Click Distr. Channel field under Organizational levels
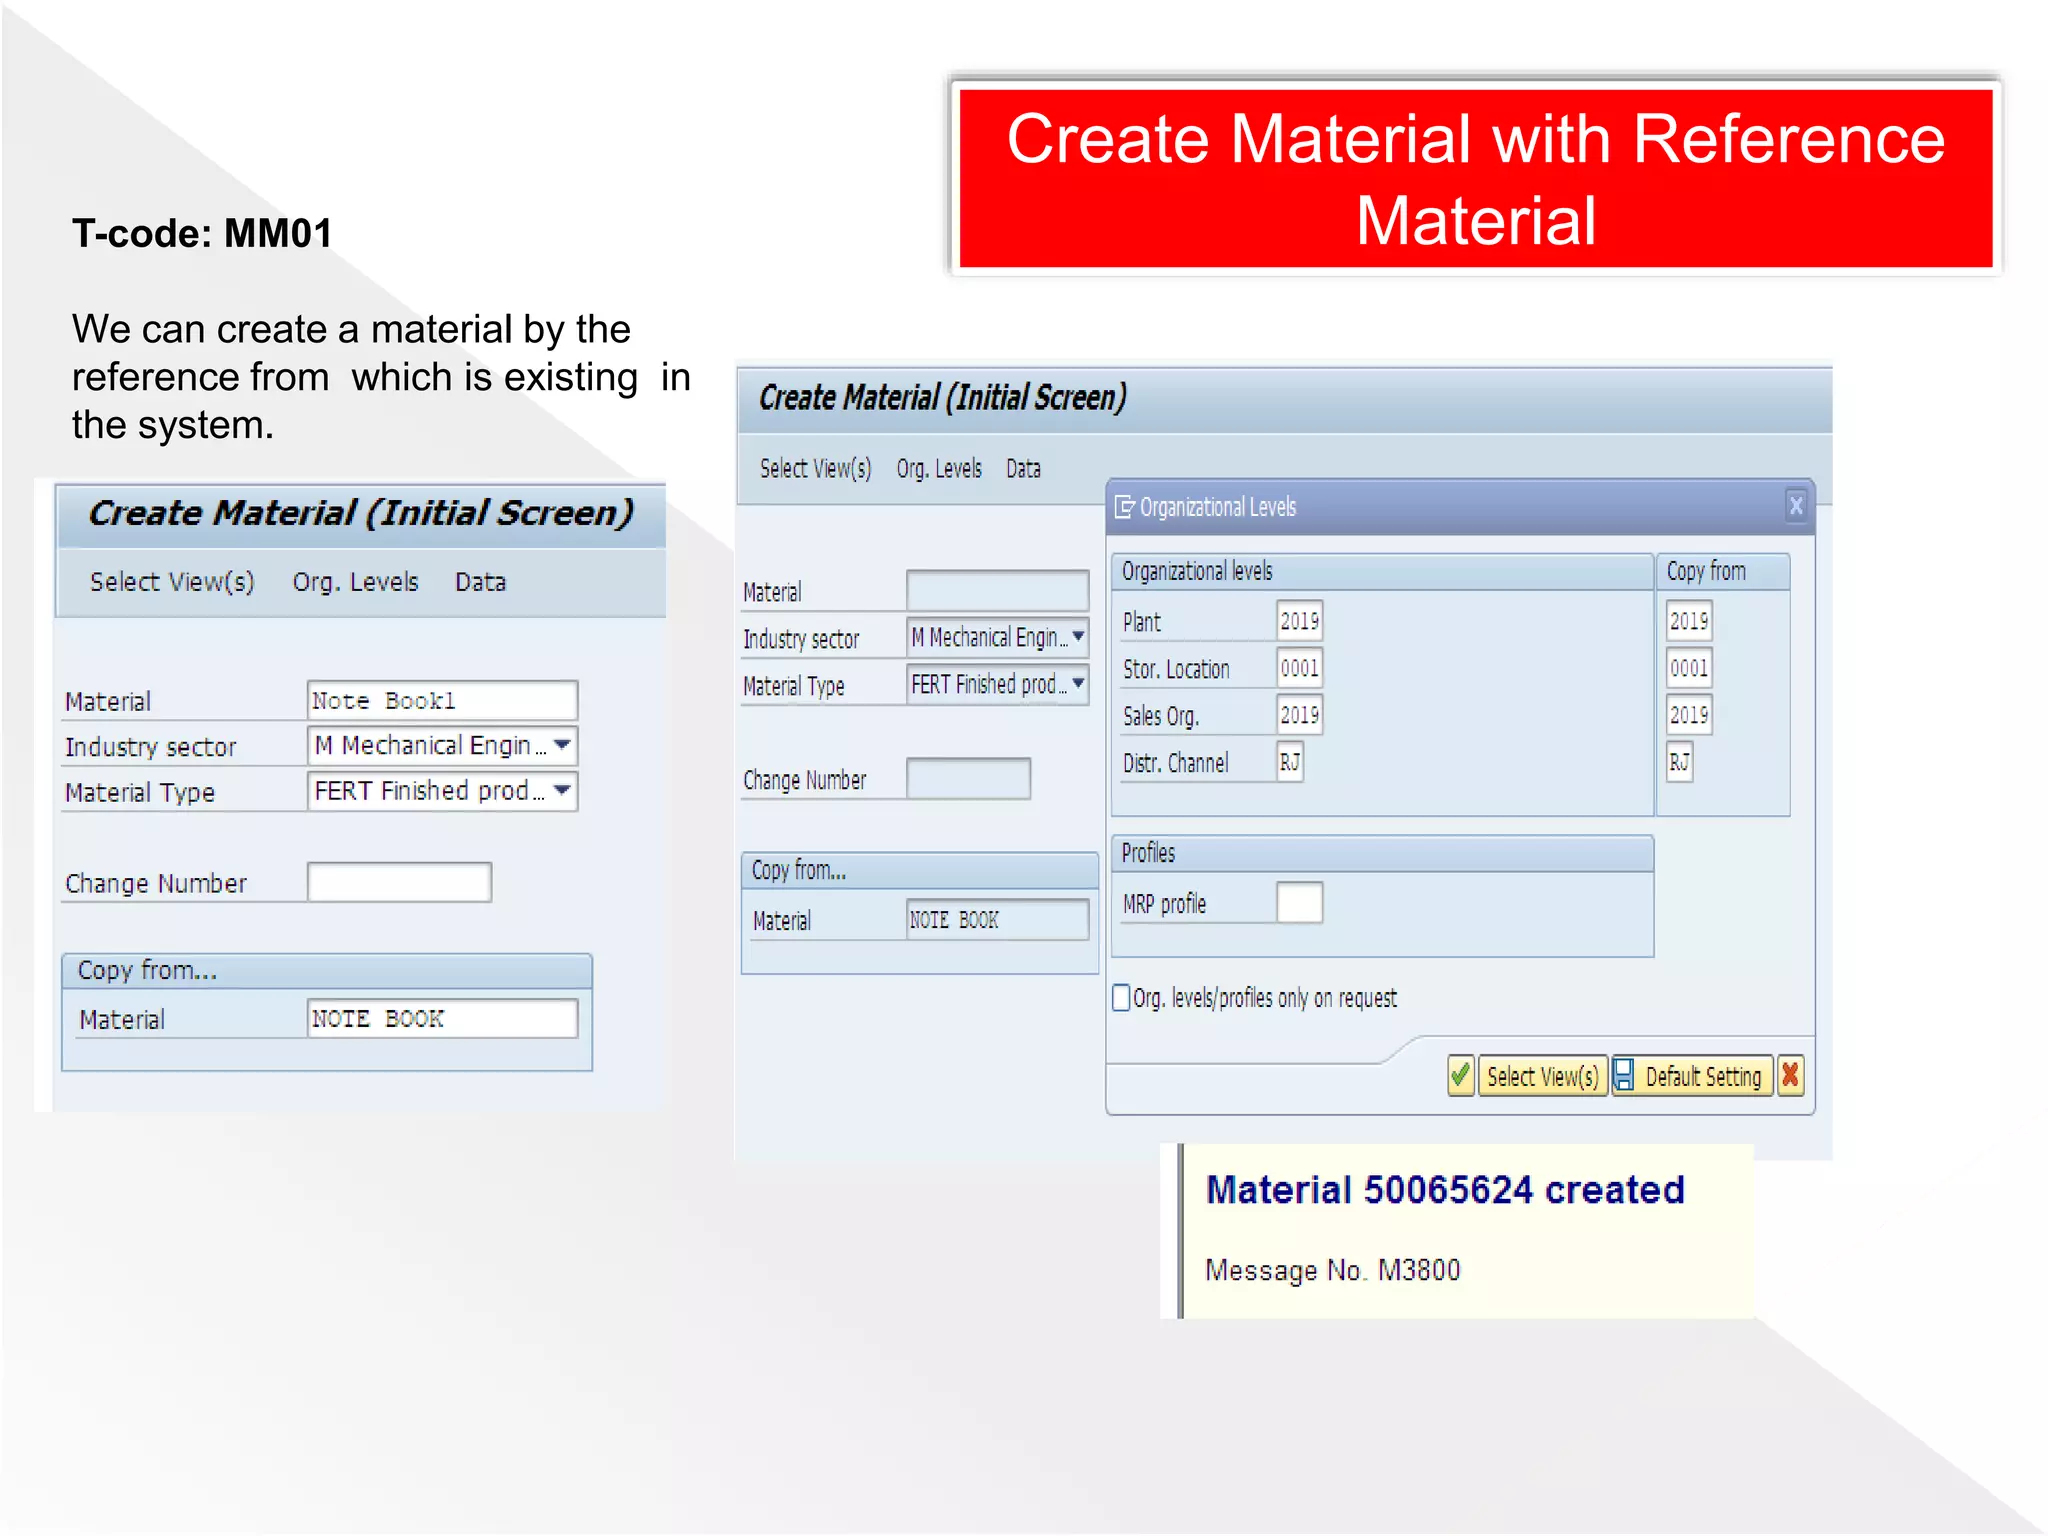The width and height of the screenshot is (2048, 1536). tap(1290, 762)
